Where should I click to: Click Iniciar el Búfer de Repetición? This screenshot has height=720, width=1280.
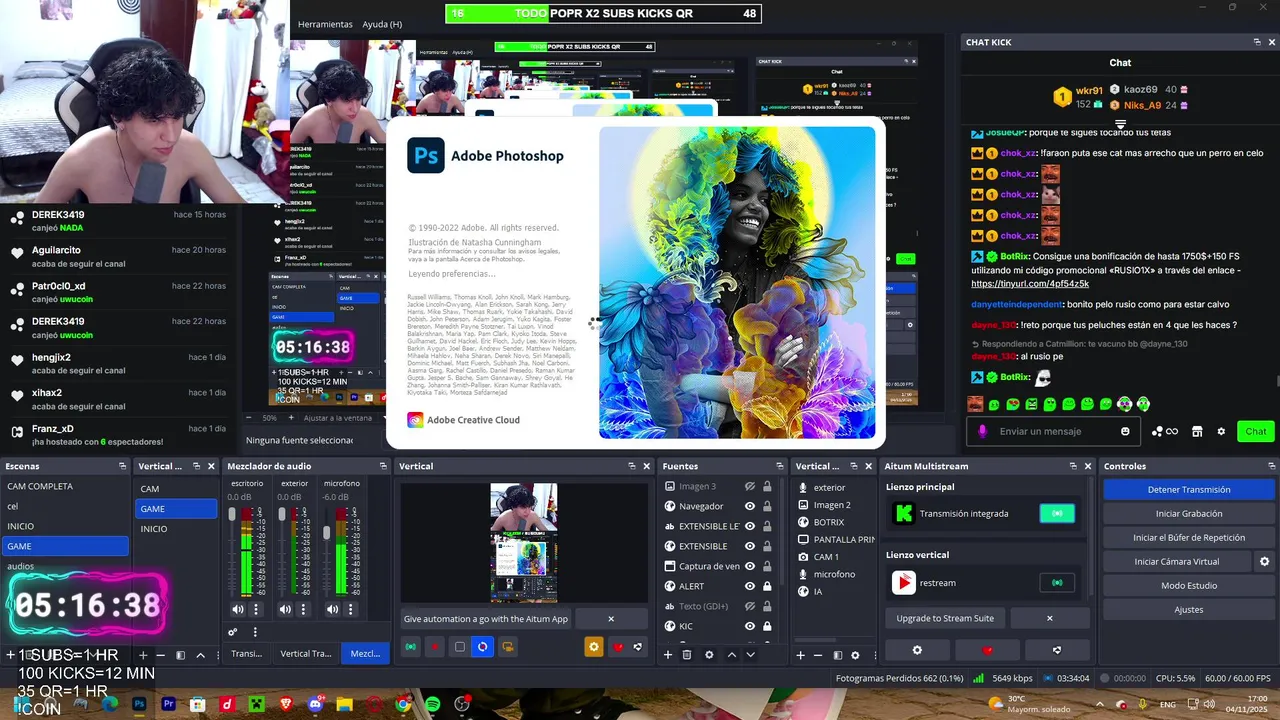1189,538
